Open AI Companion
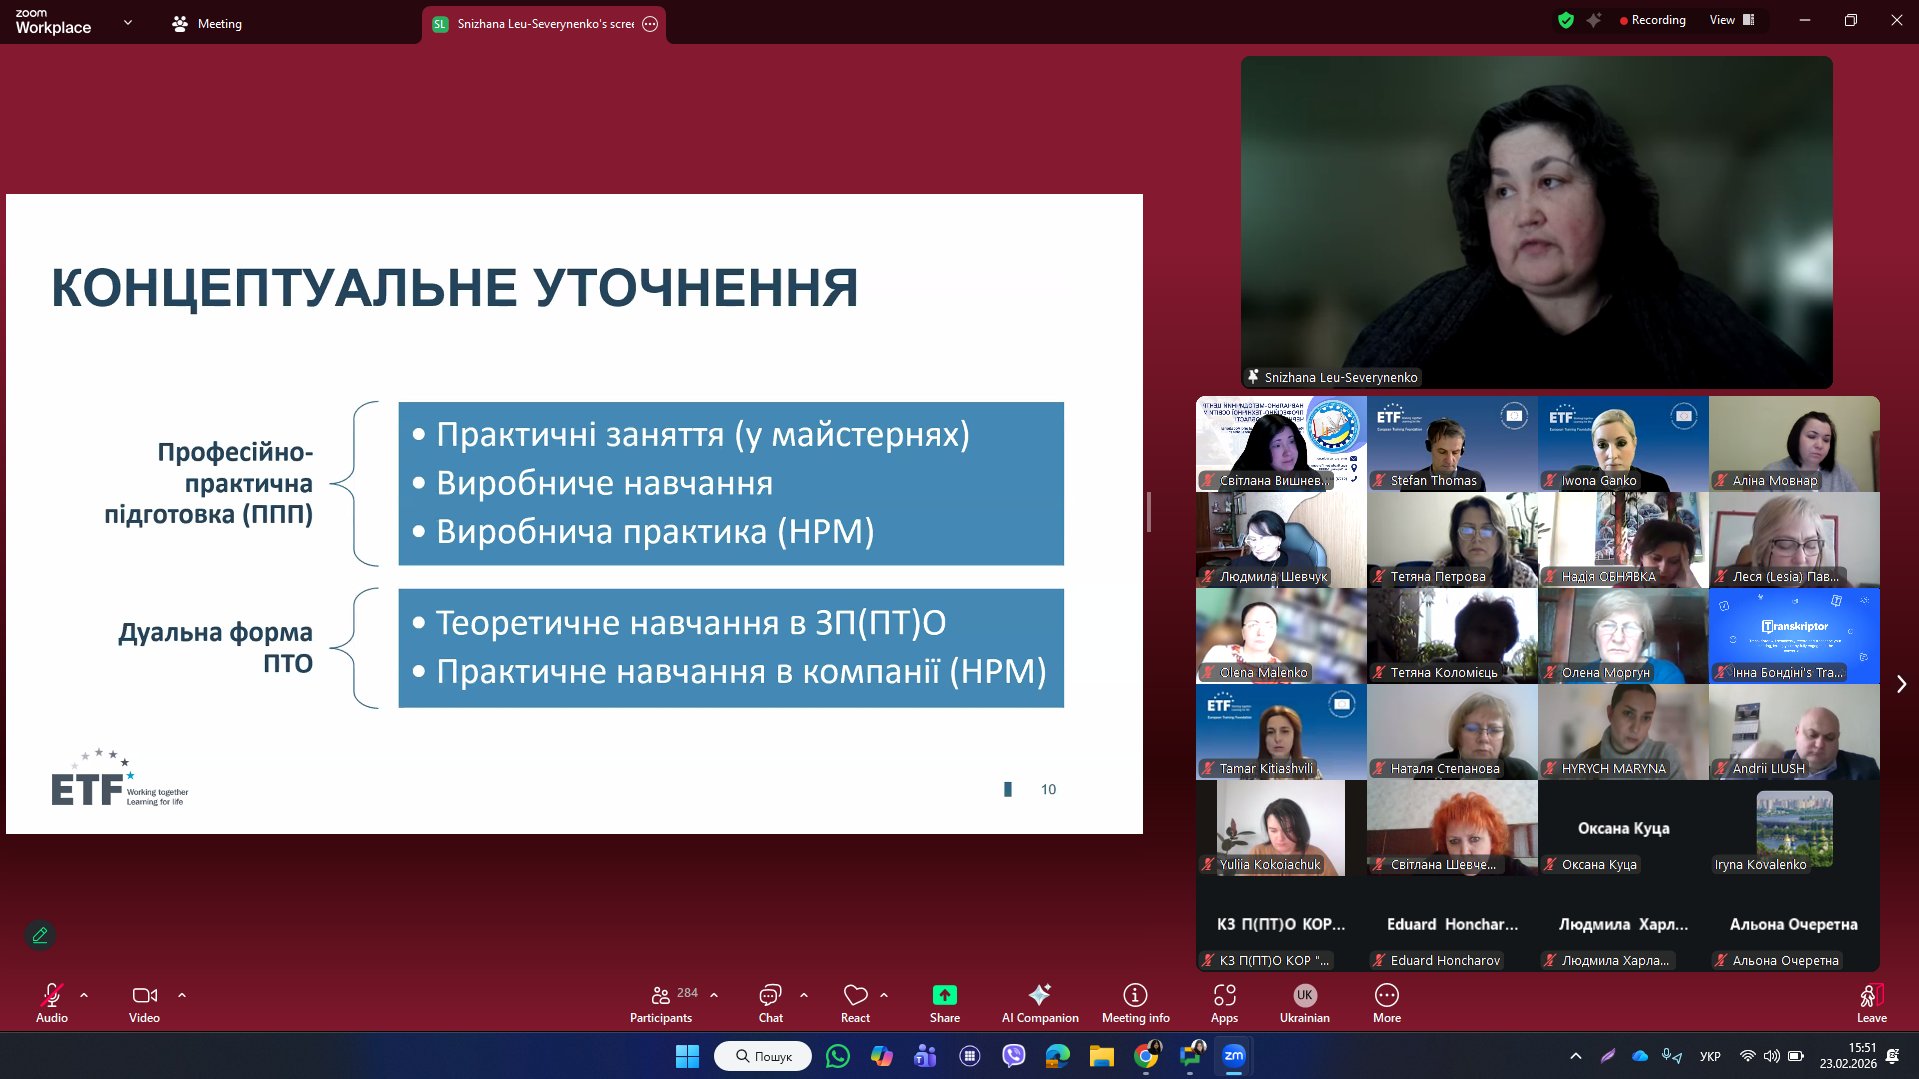Viewport: 1919px width, 1079px height. [x=1040, y=1002]
